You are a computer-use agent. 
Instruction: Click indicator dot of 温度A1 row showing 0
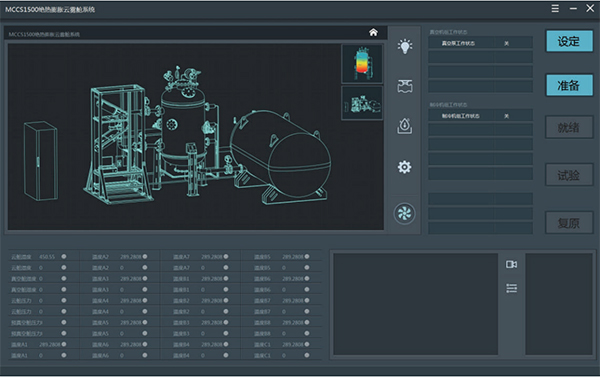coord(64,355)
